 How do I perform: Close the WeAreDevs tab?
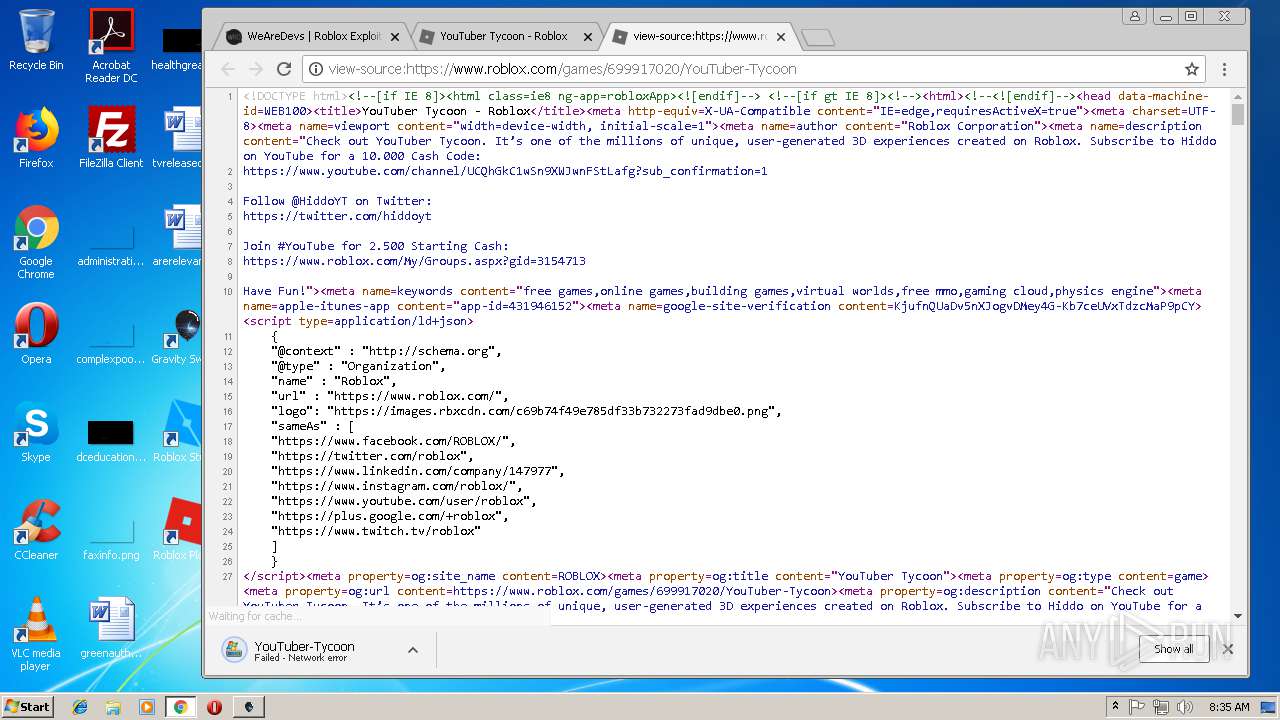pyautogui.click(x=394, y=37)
